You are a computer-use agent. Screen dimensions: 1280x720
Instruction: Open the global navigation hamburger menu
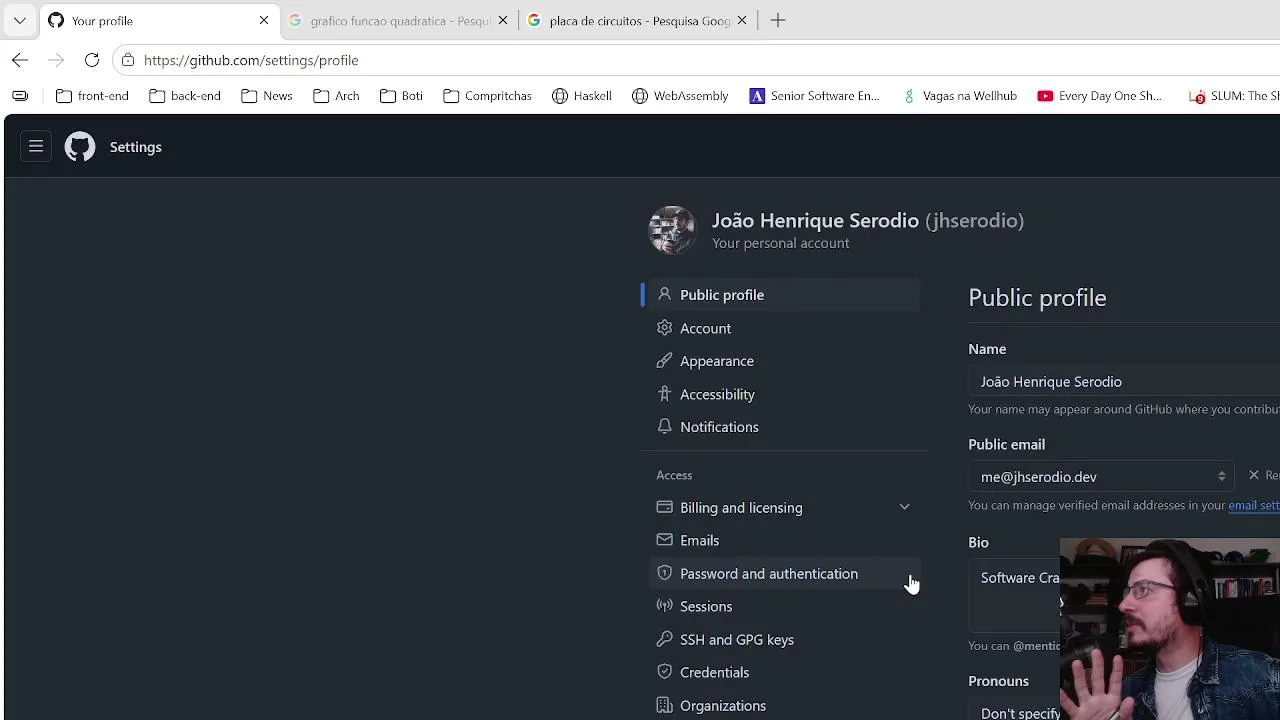pos(36,147)
